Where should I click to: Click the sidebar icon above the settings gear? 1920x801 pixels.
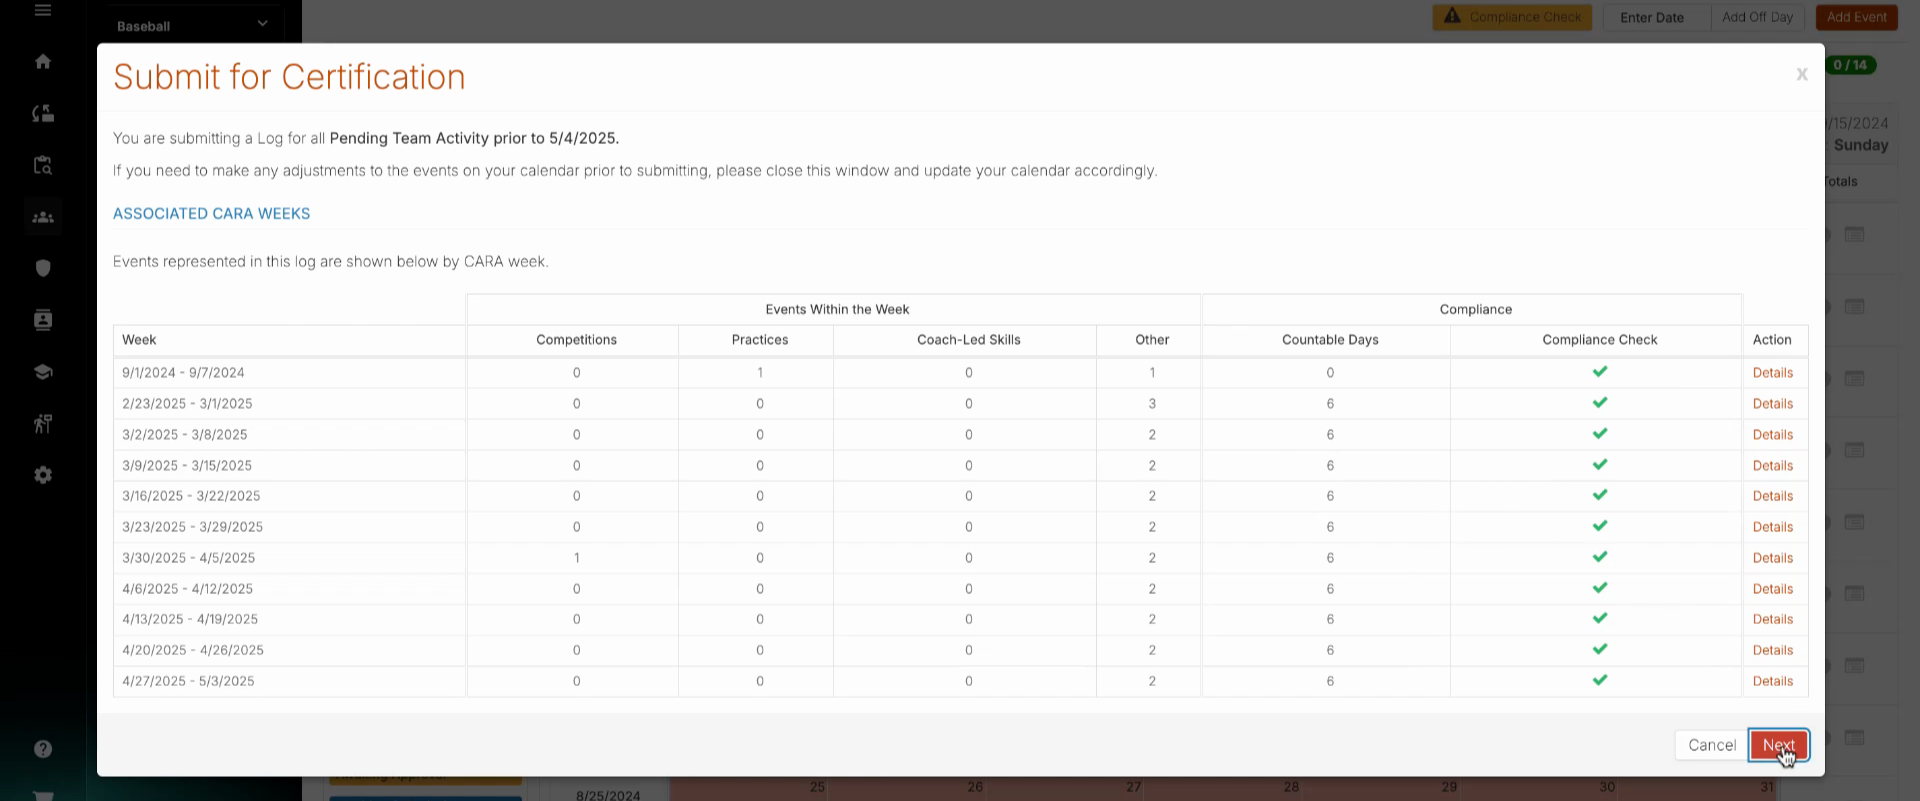point(43,424)
